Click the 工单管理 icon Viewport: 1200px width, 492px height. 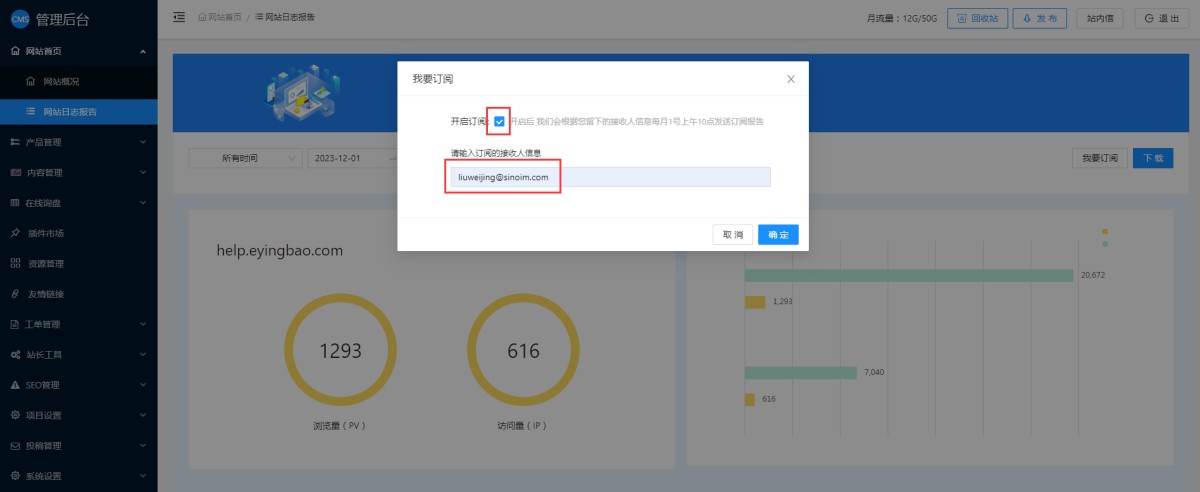pyautogui.click(x=15, y=324)
